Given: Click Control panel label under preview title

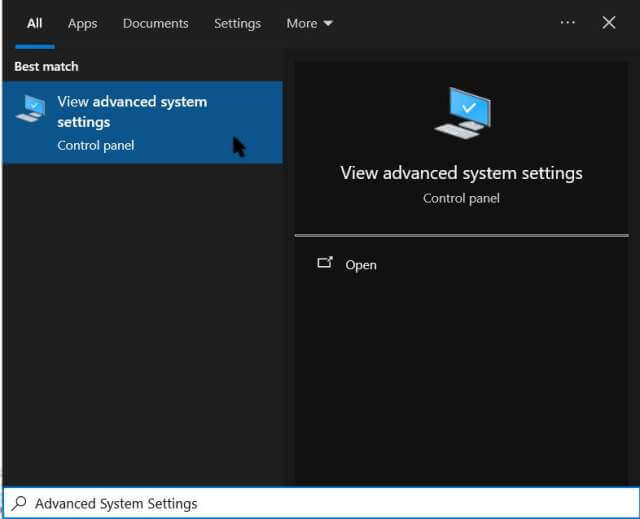Looking at the screenshot, I should click(x=461, y=198).
